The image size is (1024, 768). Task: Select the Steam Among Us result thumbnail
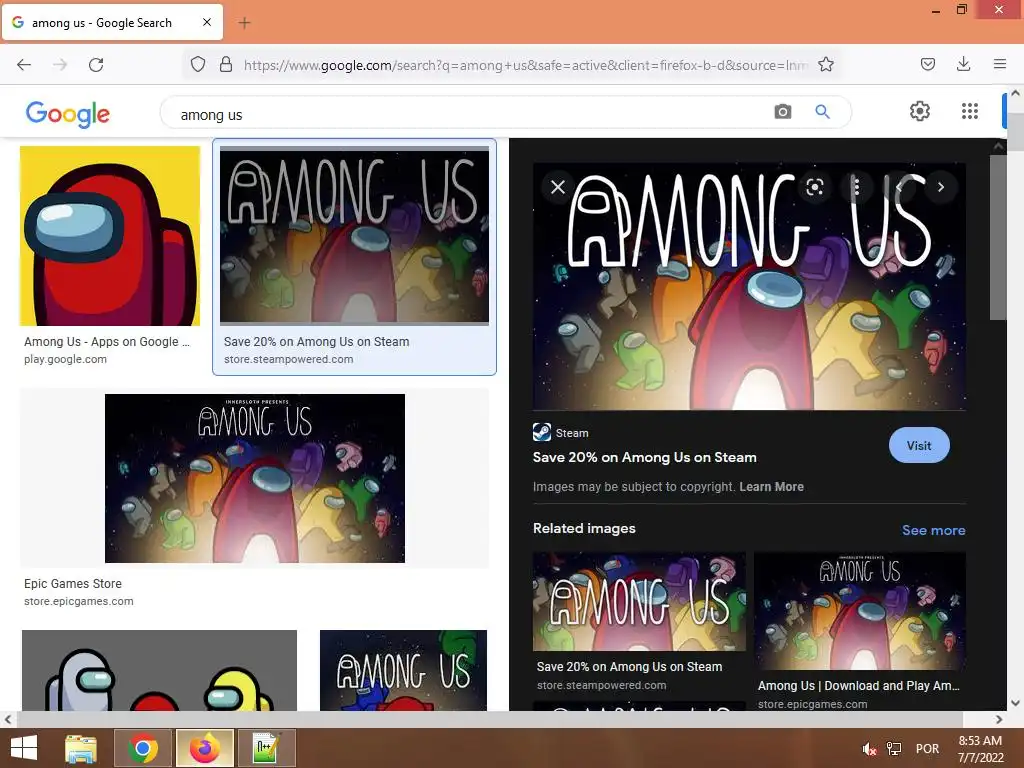click(355, 236)
